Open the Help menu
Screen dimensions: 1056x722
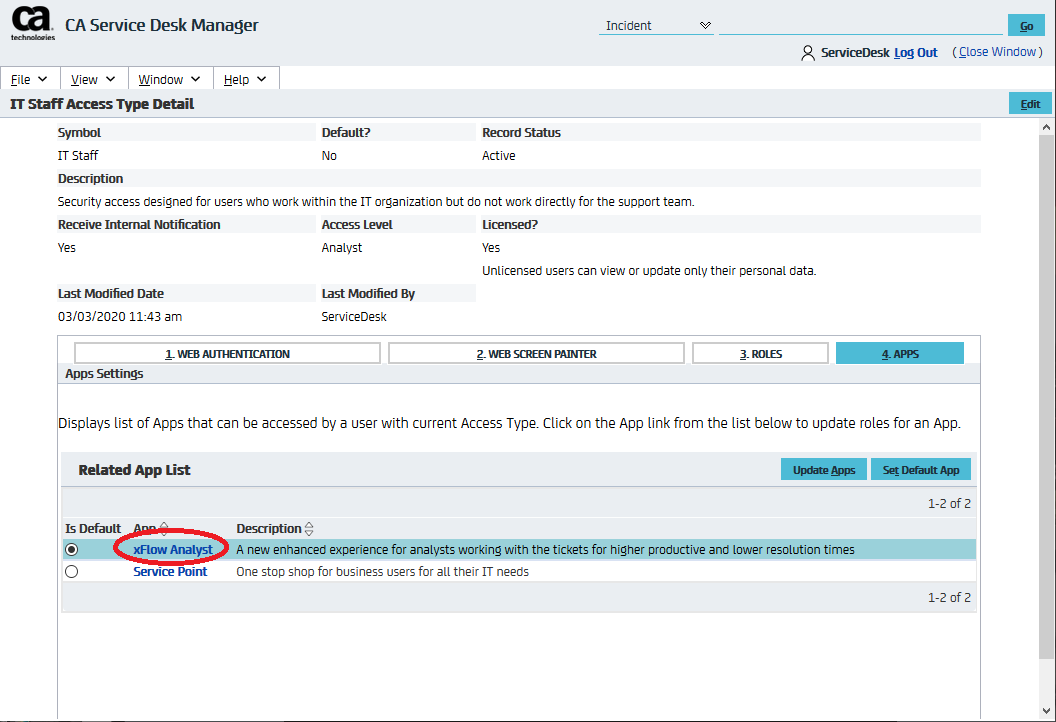(245, 80)
